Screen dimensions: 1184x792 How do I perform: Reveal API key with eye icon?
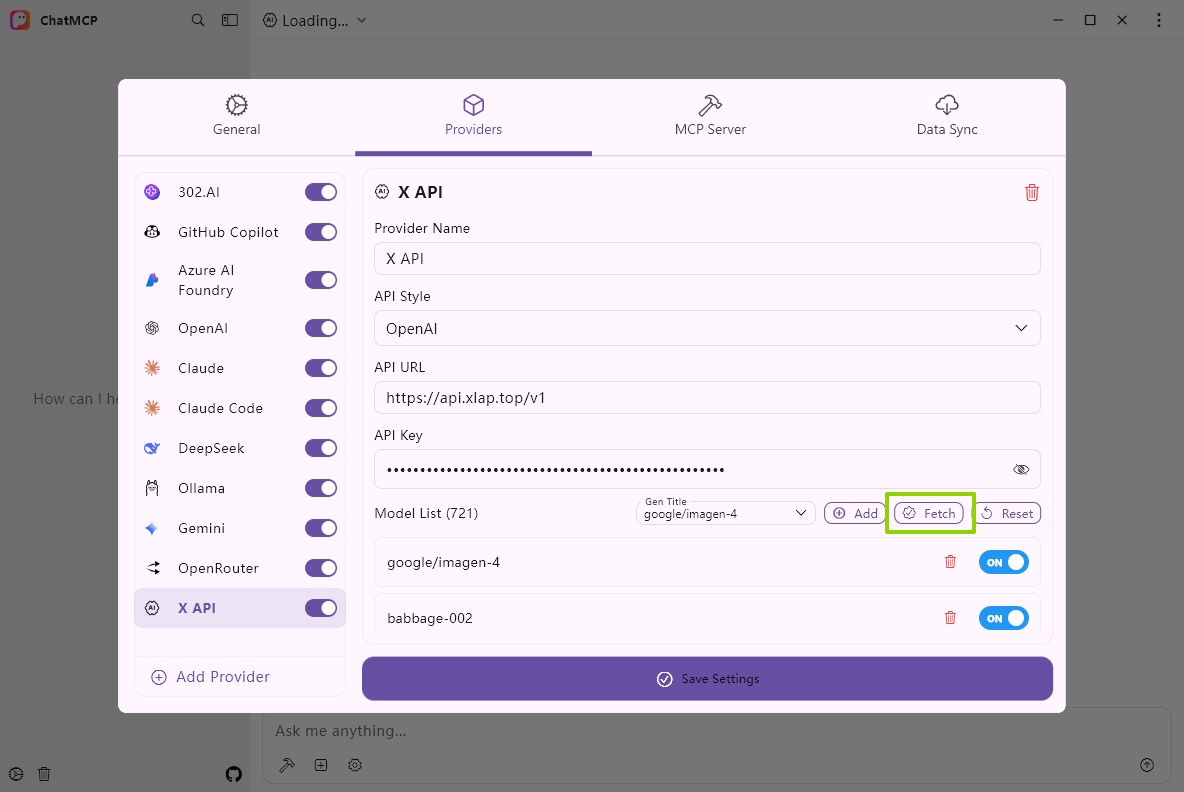tap(1021, 470)
